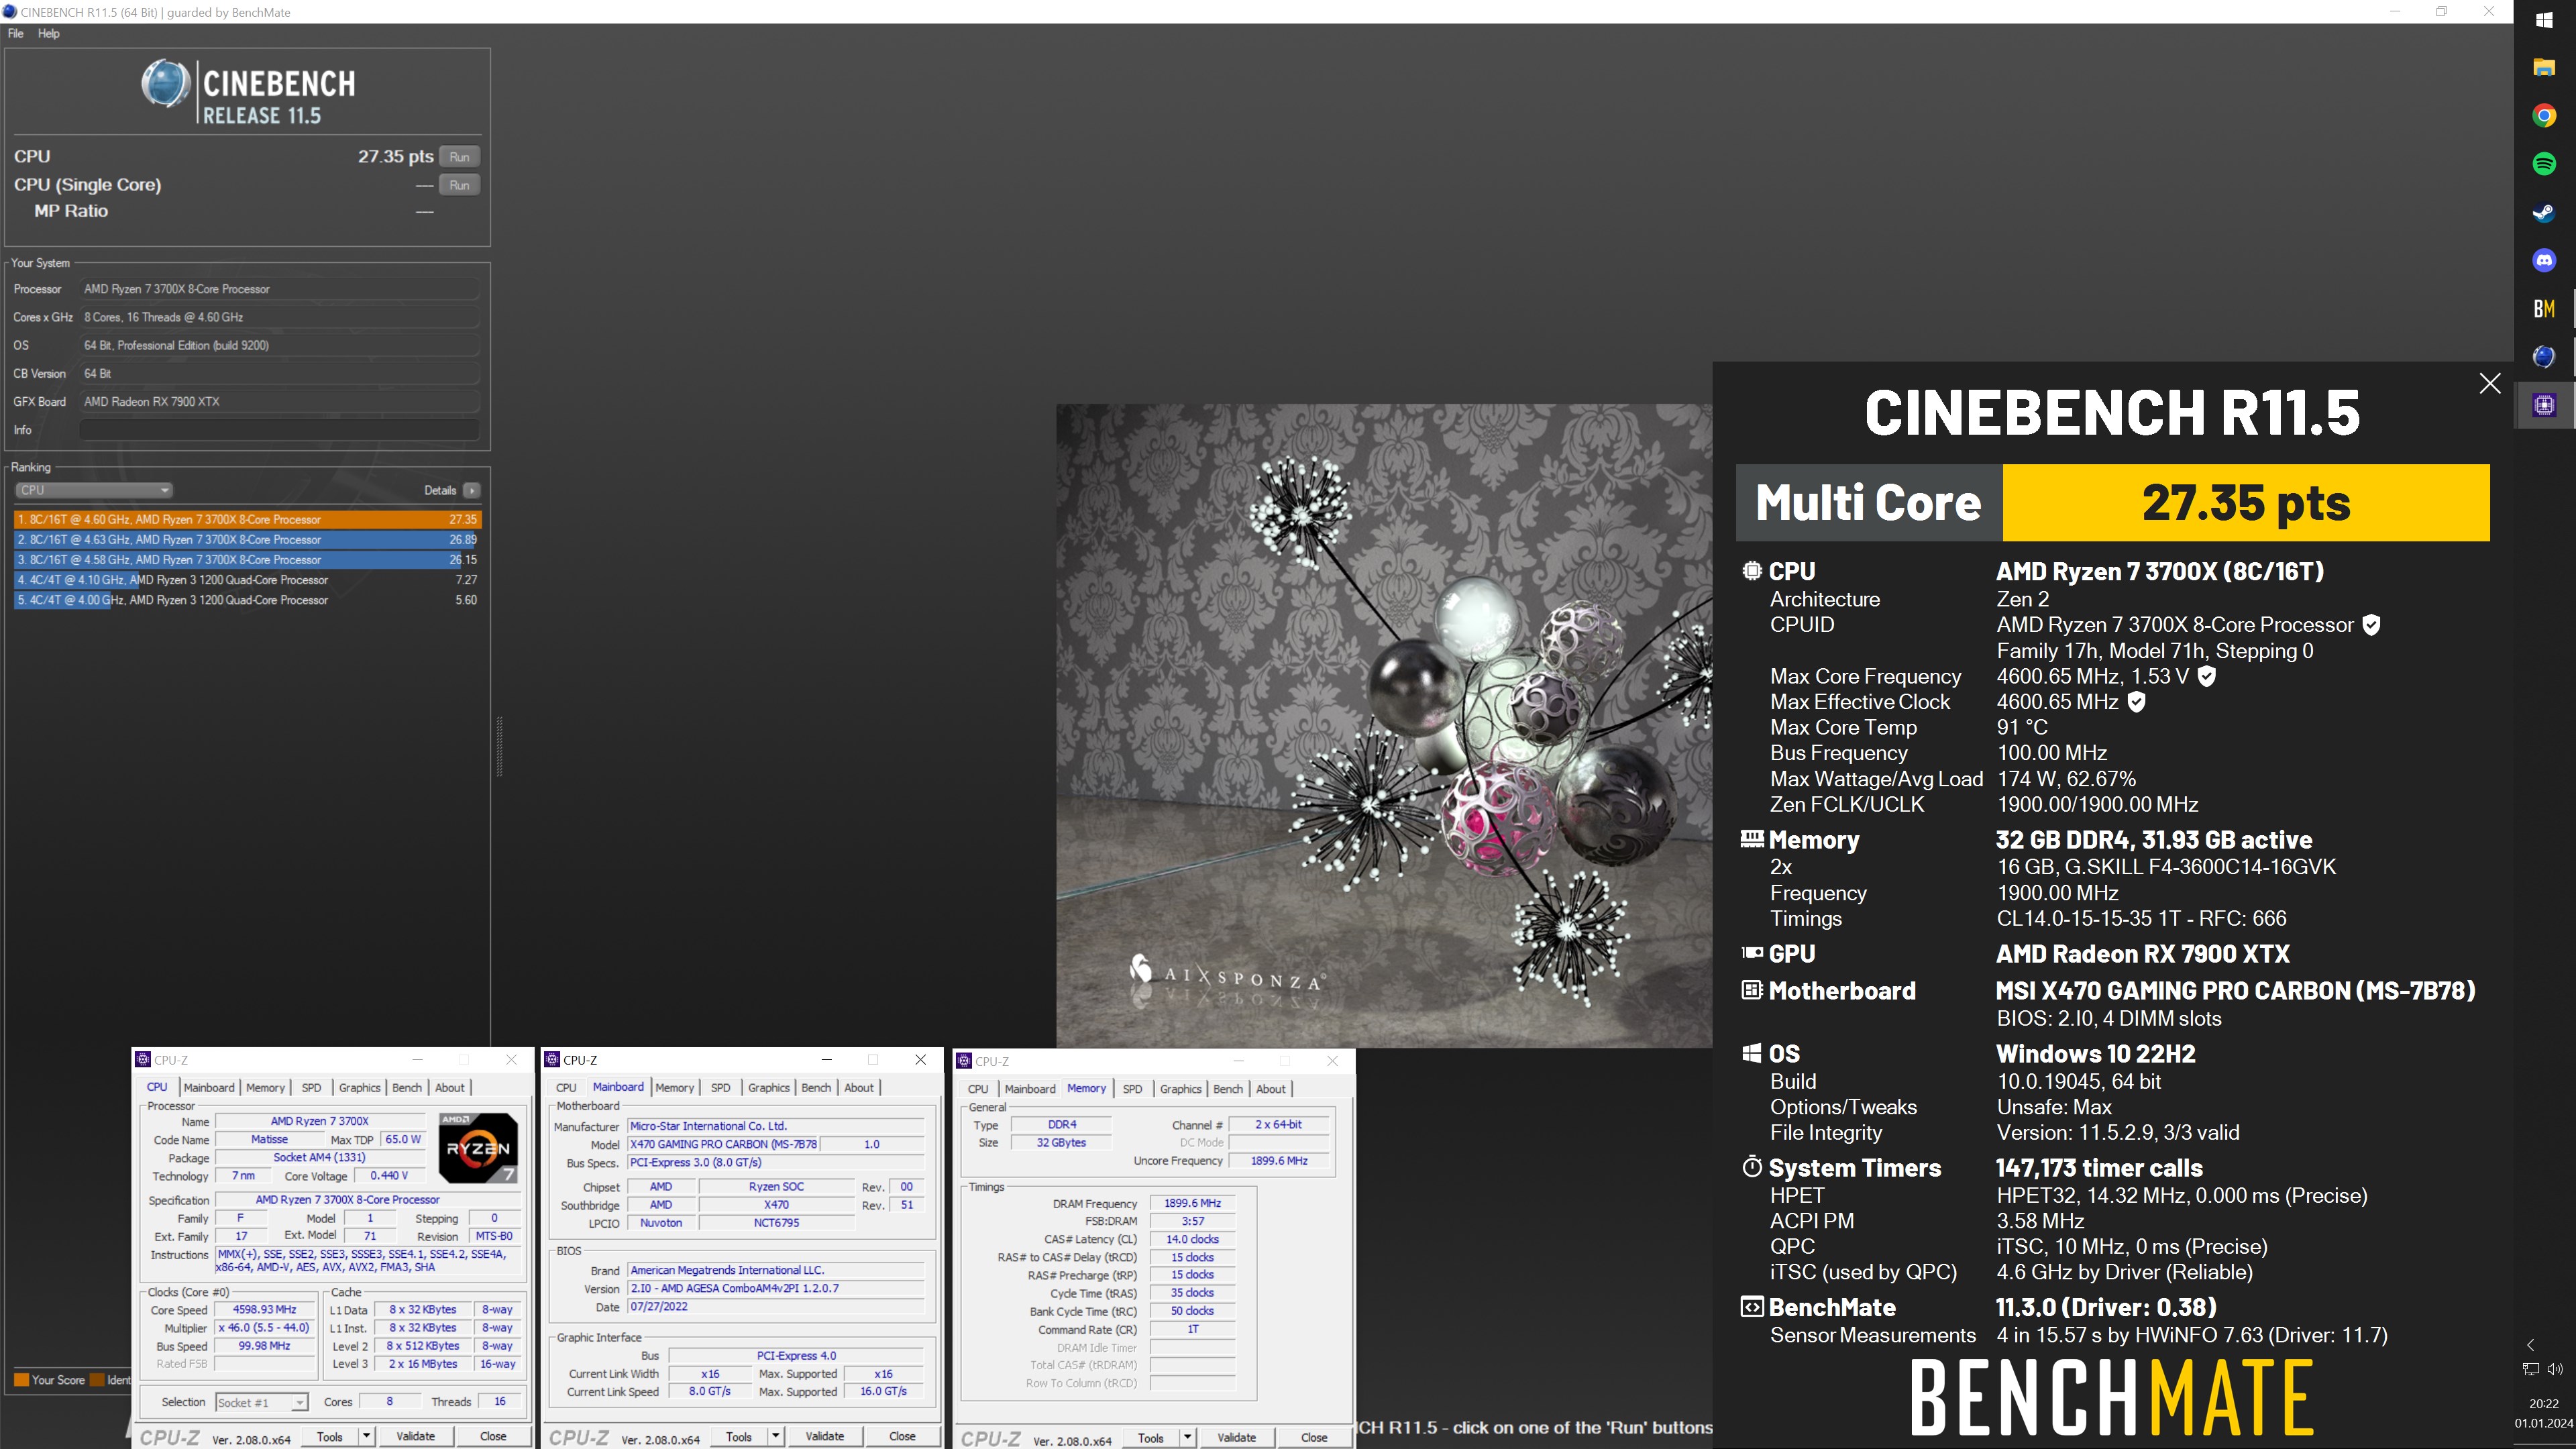The height and width of the screenshot is (1449, 2576).
Task: Select the CPU tab in right CPU-Z window
Action: tap(978, 1088)
